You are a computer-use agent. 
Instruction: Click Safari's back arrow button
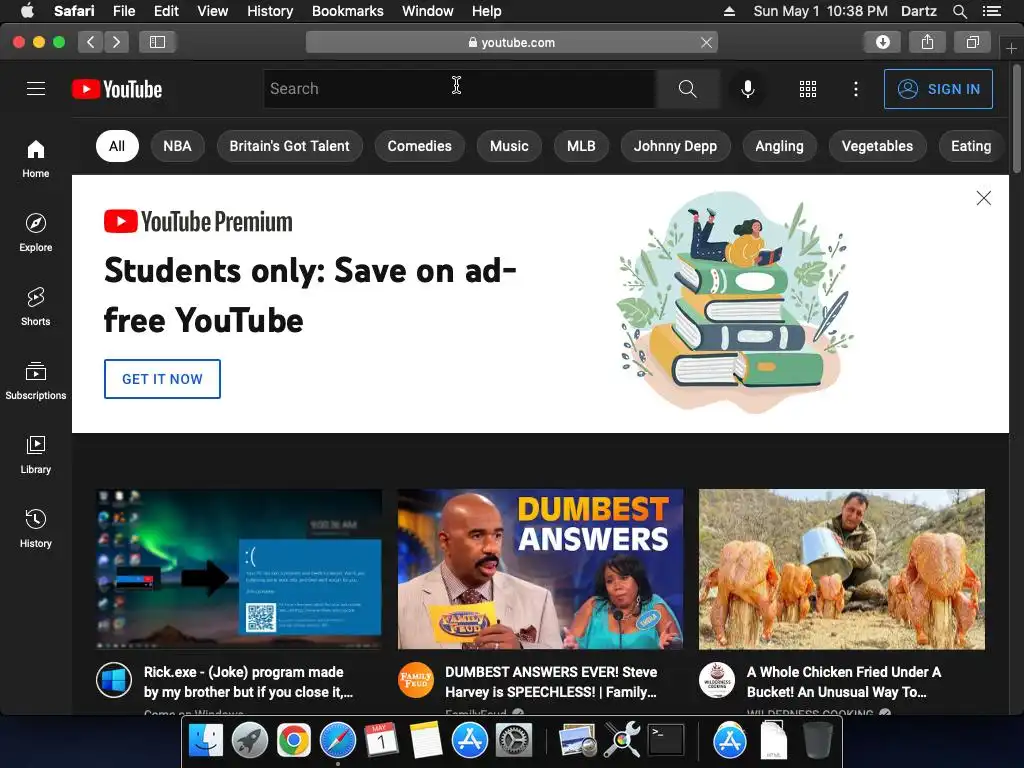(x=91, y=42)
